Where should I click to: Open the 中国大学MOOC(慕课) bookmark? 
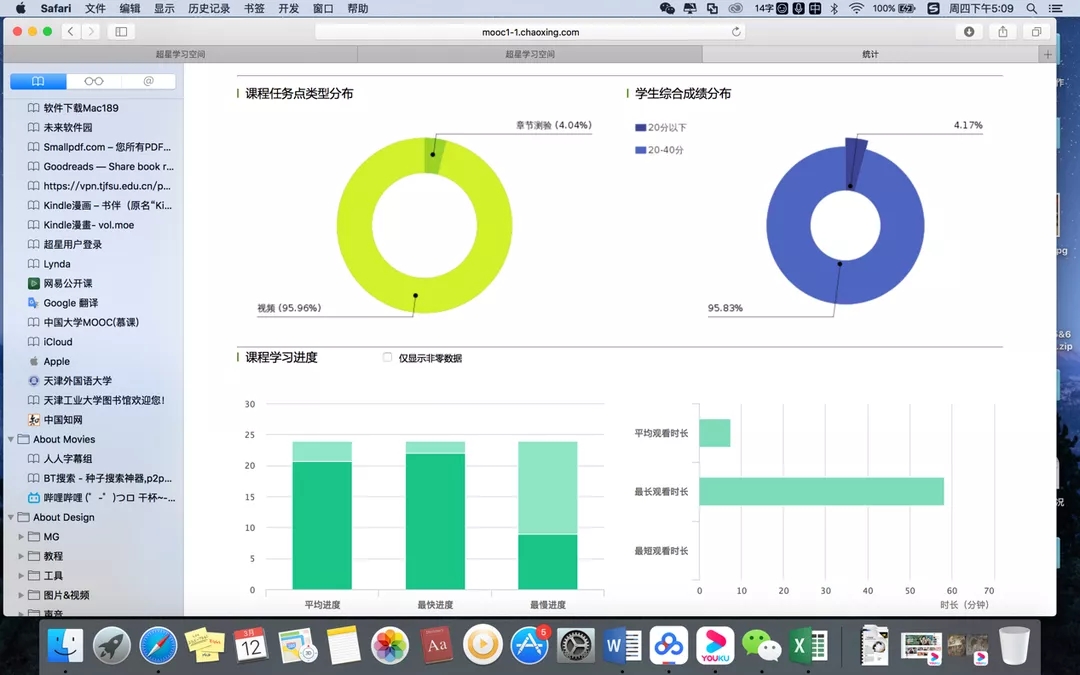90,323
